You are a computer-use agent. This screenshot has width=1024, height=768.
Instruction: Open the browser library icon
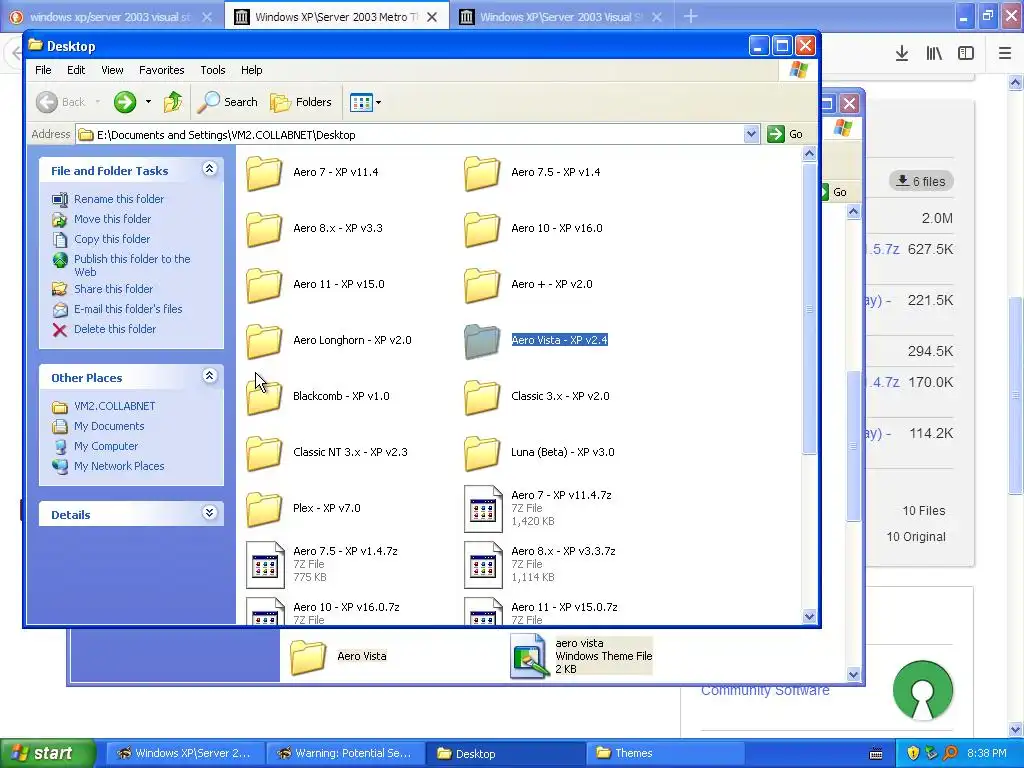[934, 54]
